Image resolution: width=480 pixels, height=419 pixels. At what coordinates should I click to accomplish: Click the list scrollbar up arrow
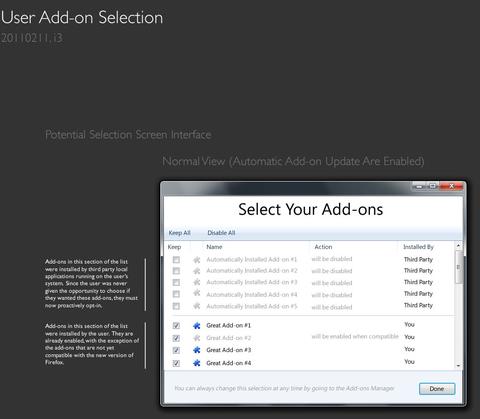click(458, 246)
